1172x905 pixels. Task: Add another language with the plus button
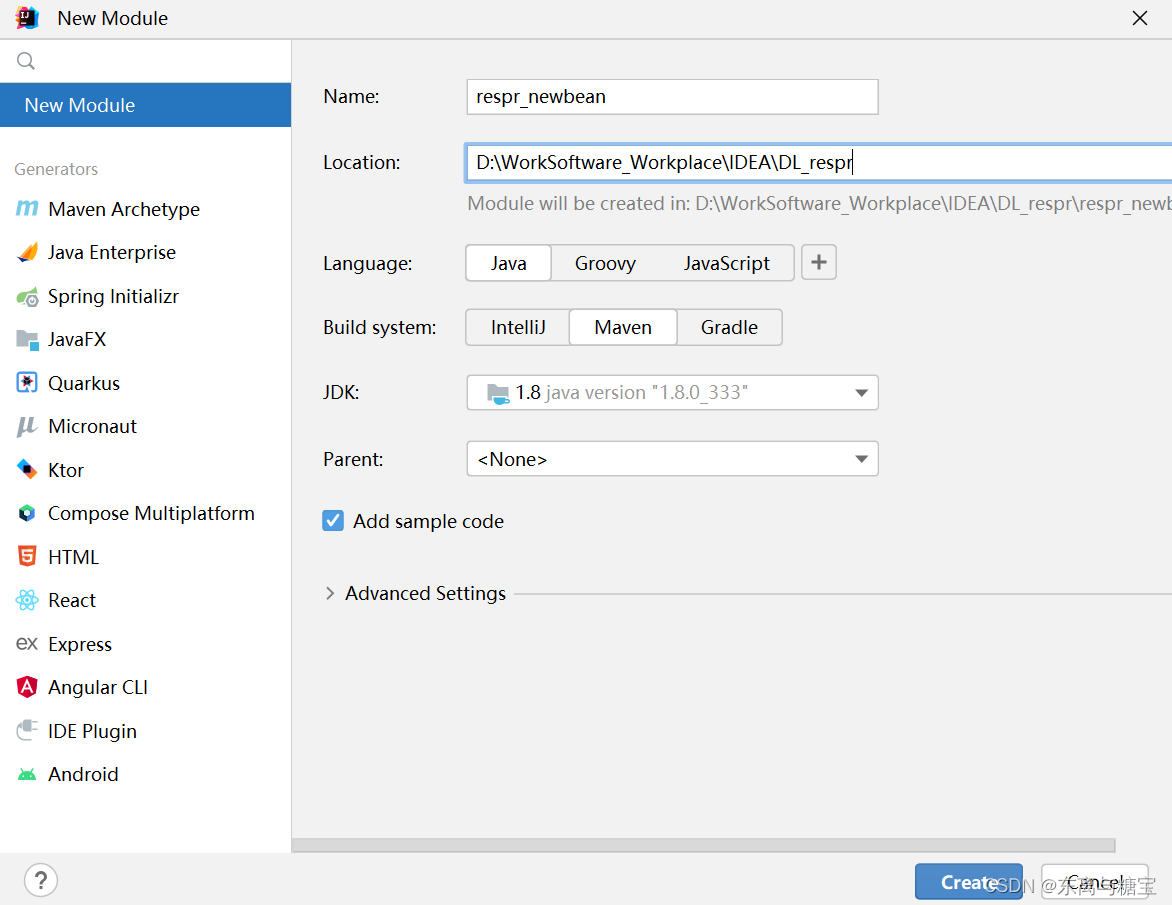click(x=819, y=263)
